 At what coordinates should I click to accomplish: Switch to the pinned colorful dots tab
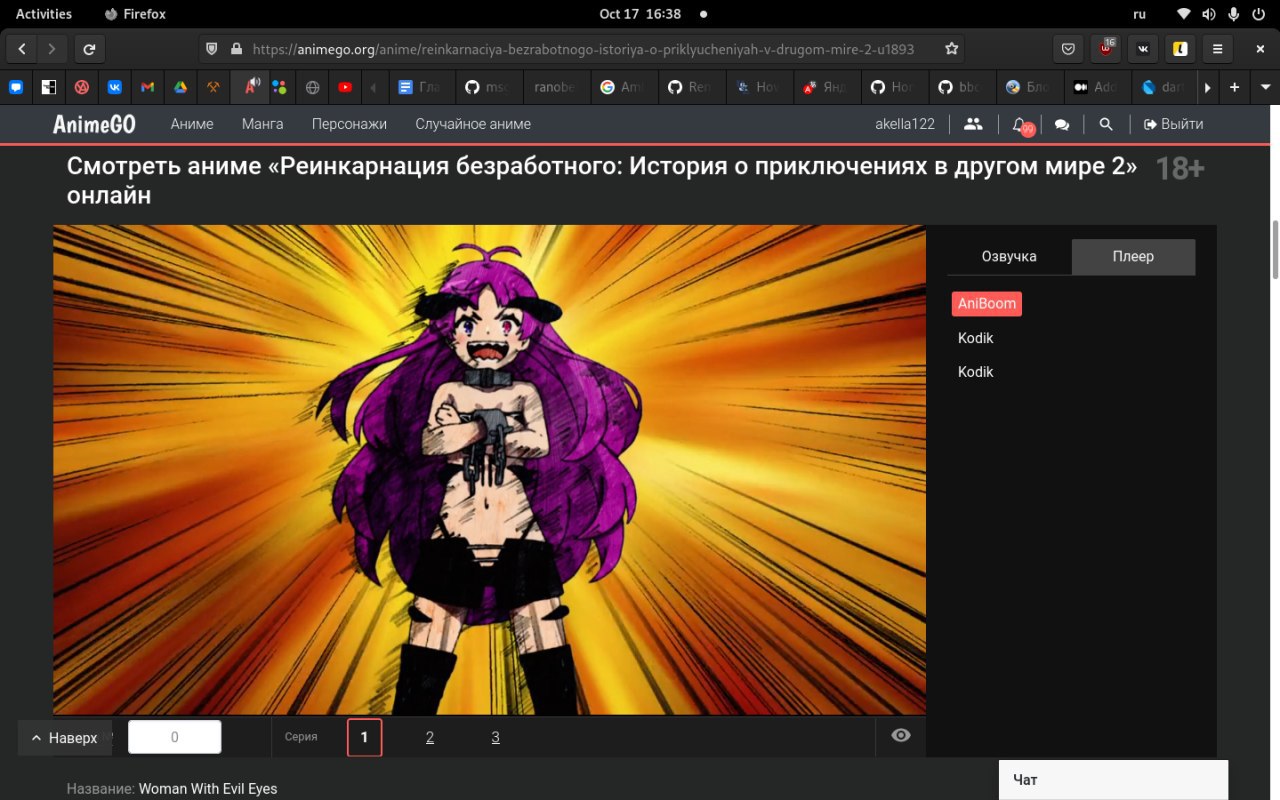pyautogui.click(x=280, y=87)
